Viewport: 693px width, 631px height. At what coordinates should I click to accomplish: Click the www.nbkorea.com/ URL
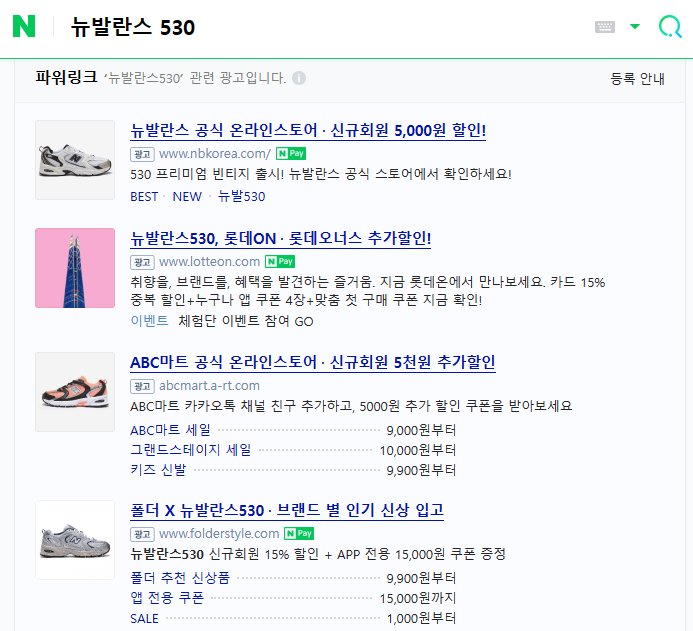pos(215,154)
